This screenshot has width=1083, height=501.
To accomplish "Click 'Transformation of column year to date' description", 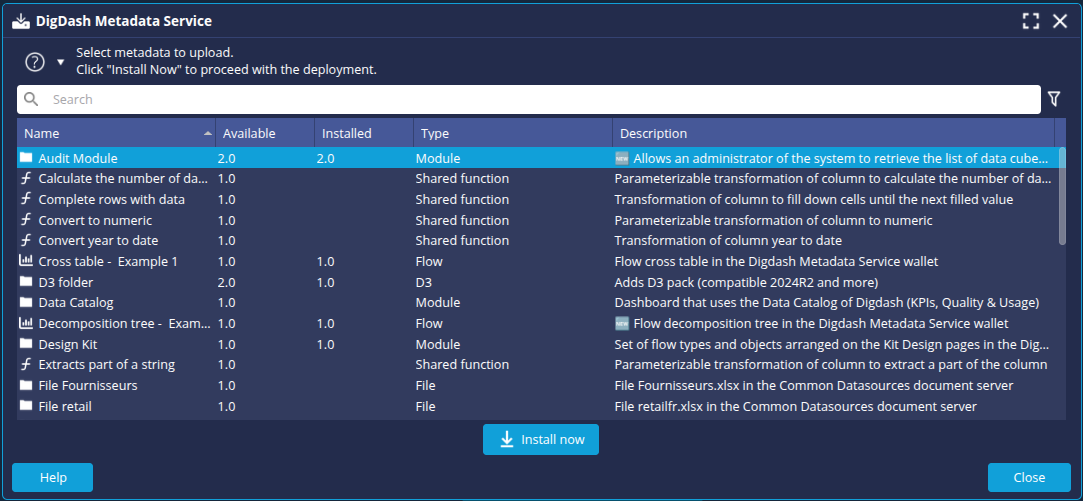I will point(728,240).
